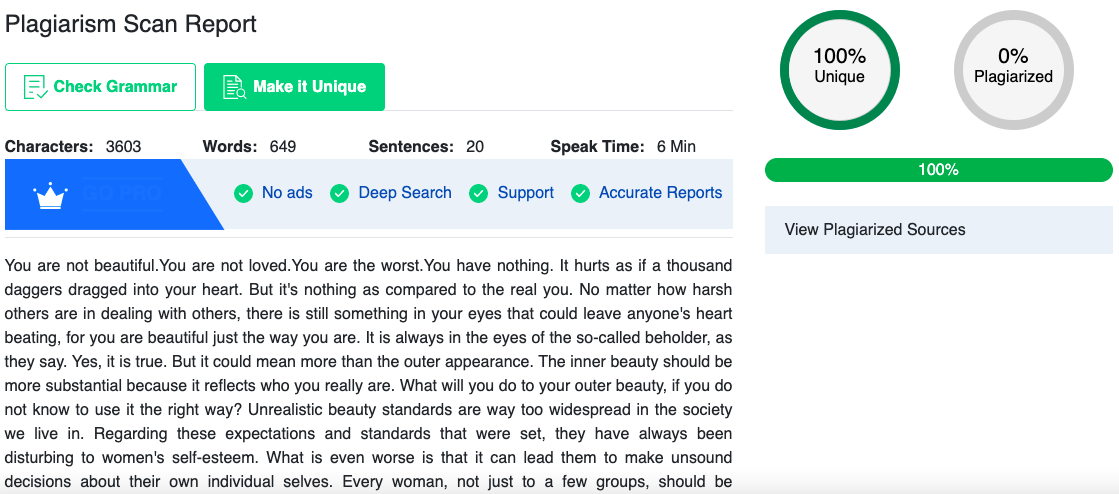Click the GO PRO banner text
Image resolution: width=1119 pixels, height=494 pixels.
click(x=122, y=193)
